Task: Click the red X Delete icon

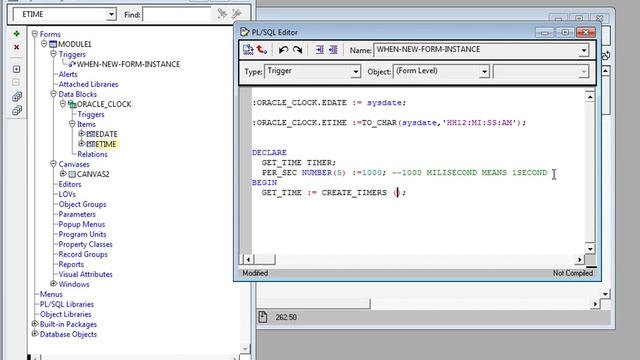Action: [16, 47]
